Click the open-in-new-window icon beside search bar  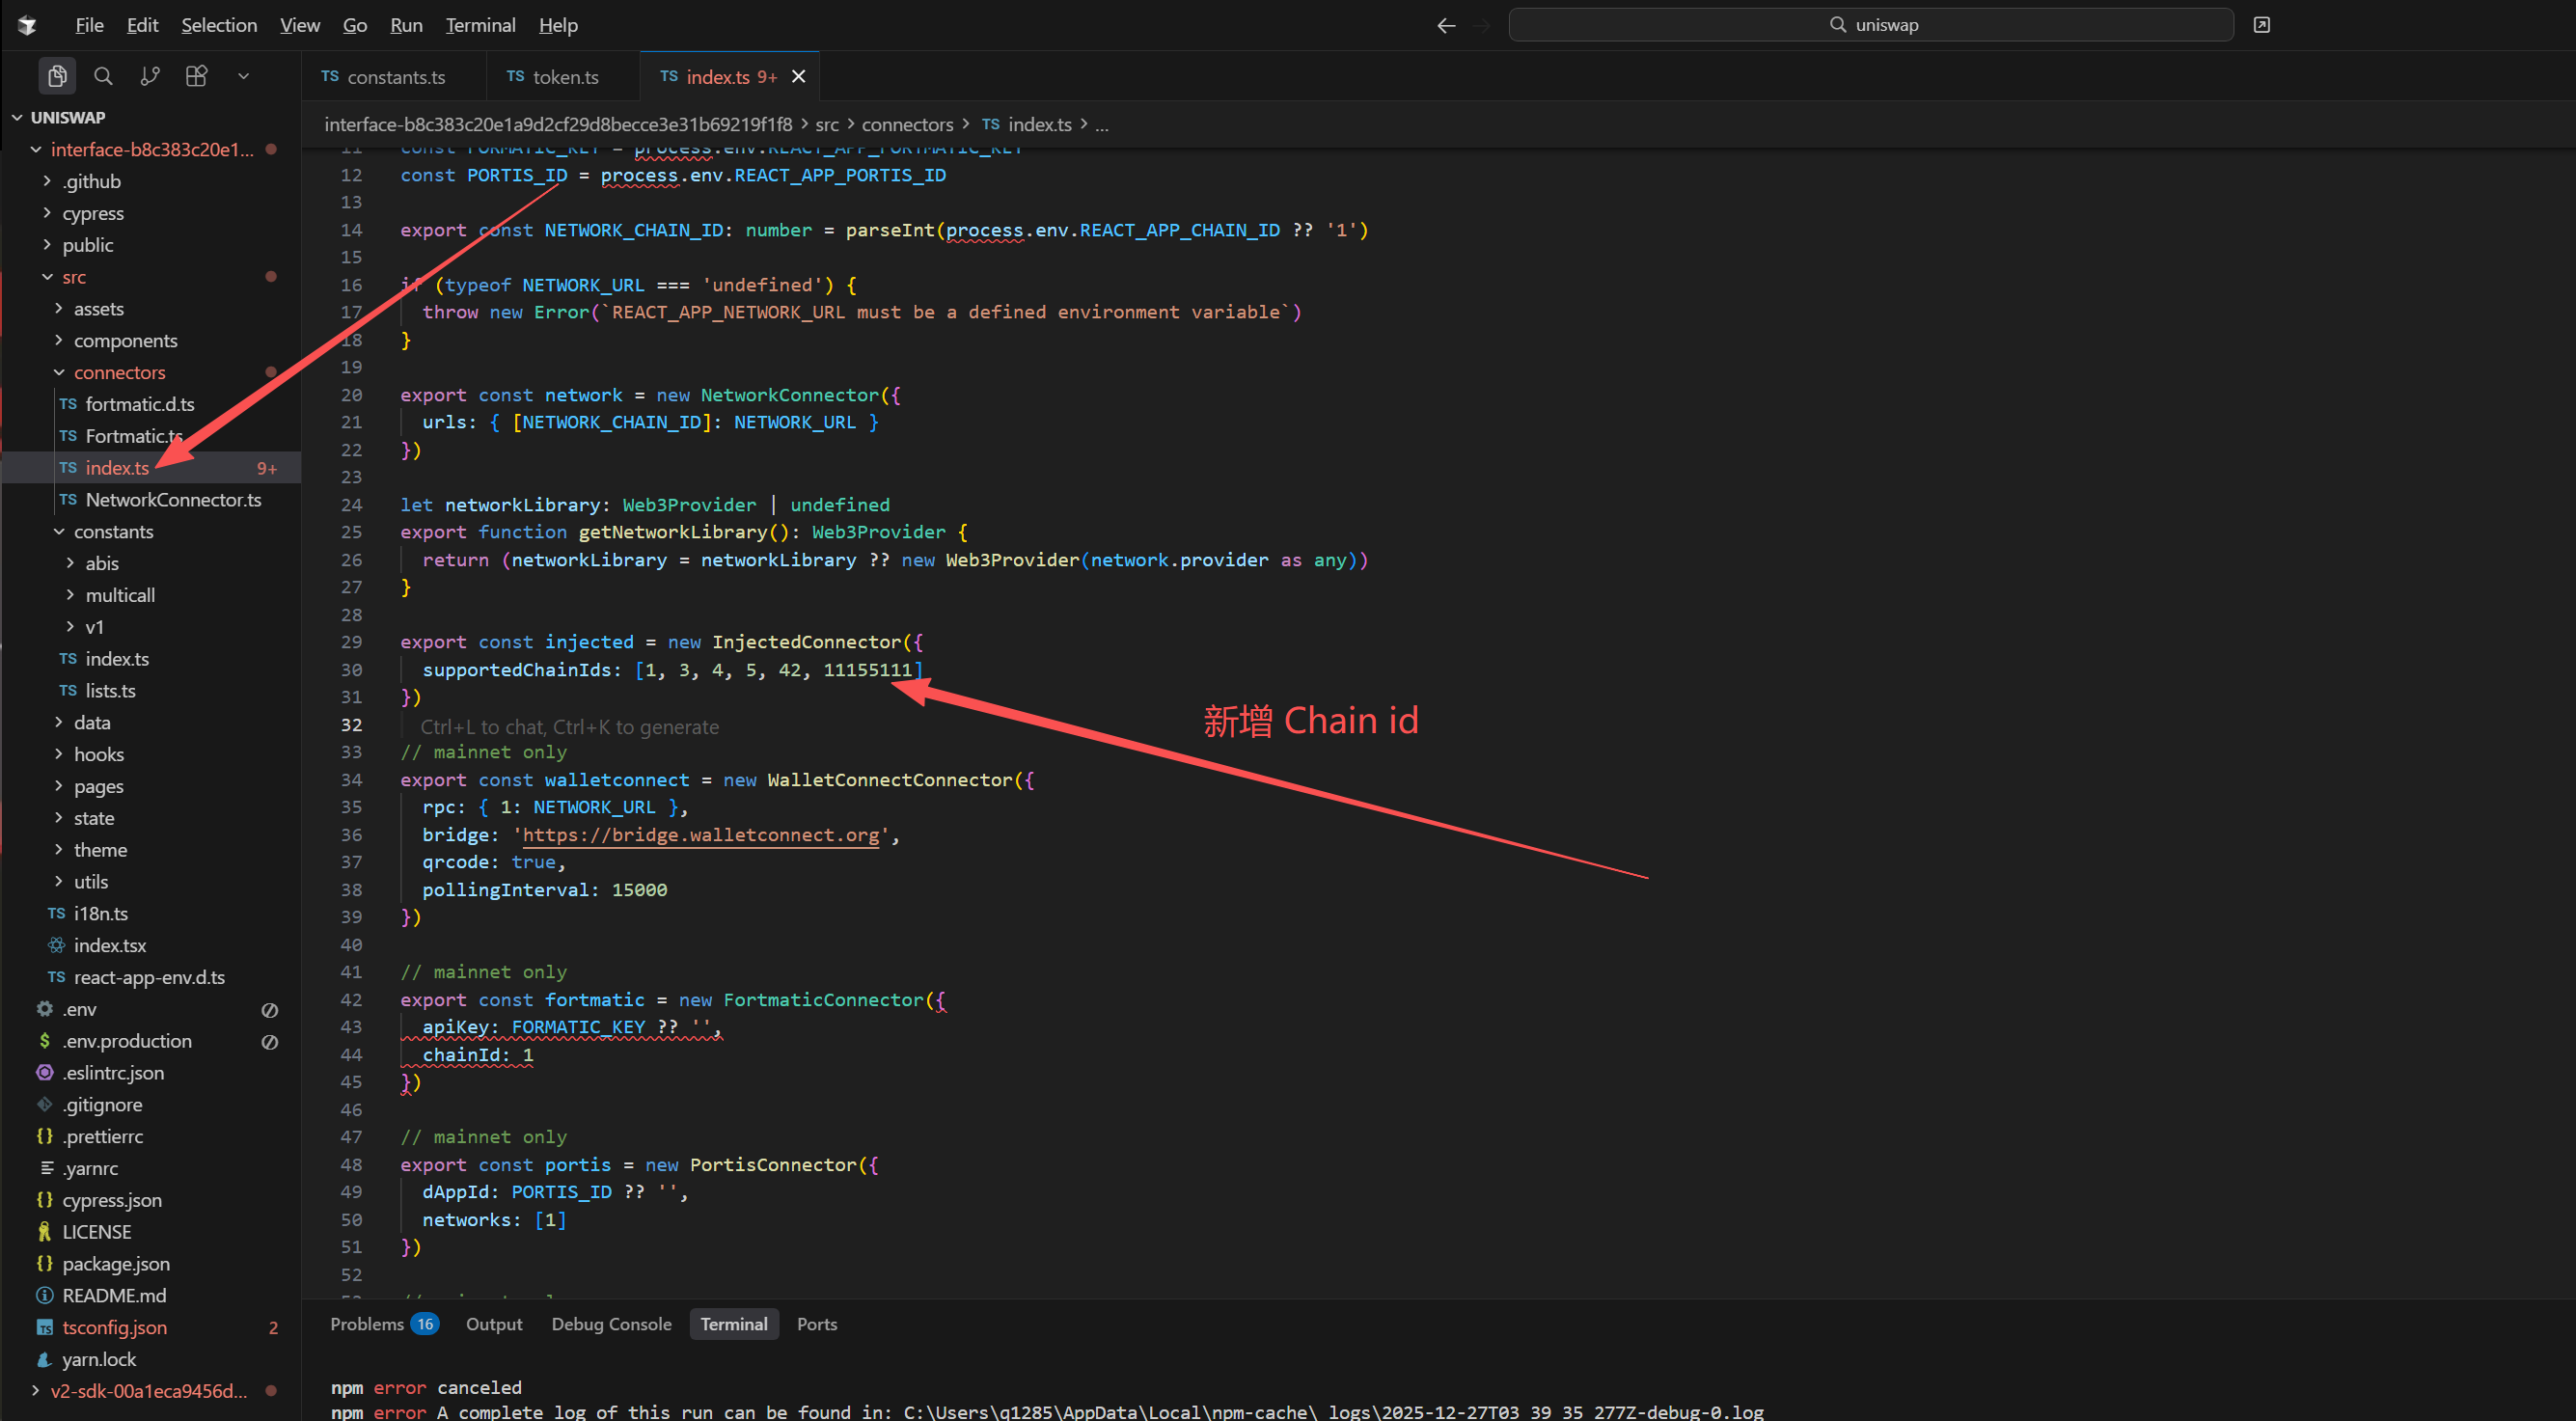(x=2261, y=25)
